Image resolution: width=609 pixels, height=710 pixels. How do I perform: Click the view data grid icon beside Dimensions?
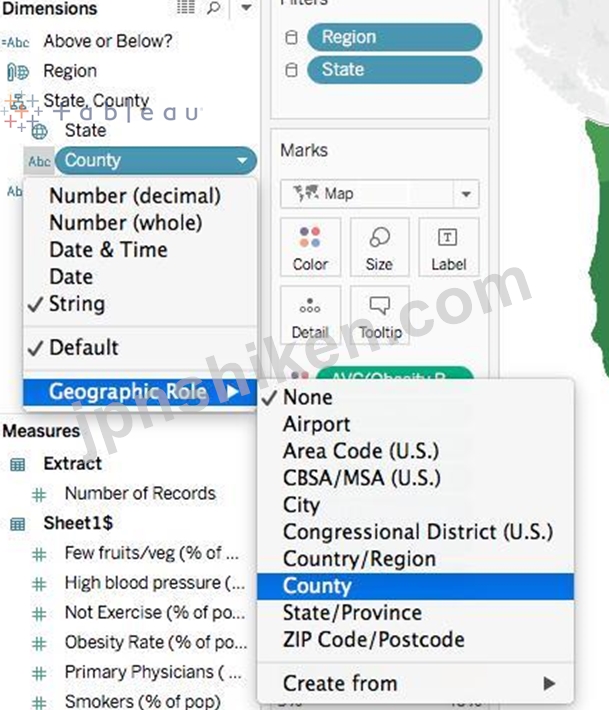click(x=186, y=7)
